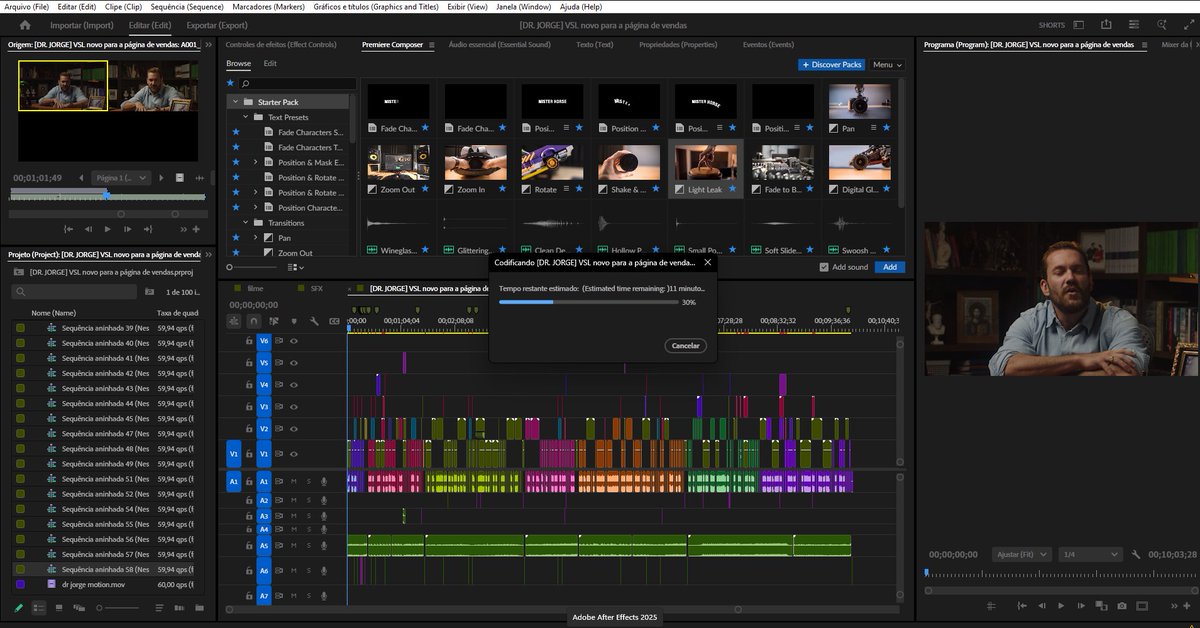Click the find bin icon beside Project search
Image resolution: width=1200 pixels, height=628 pixels.
pyautogui.click(x=149, y=292)
